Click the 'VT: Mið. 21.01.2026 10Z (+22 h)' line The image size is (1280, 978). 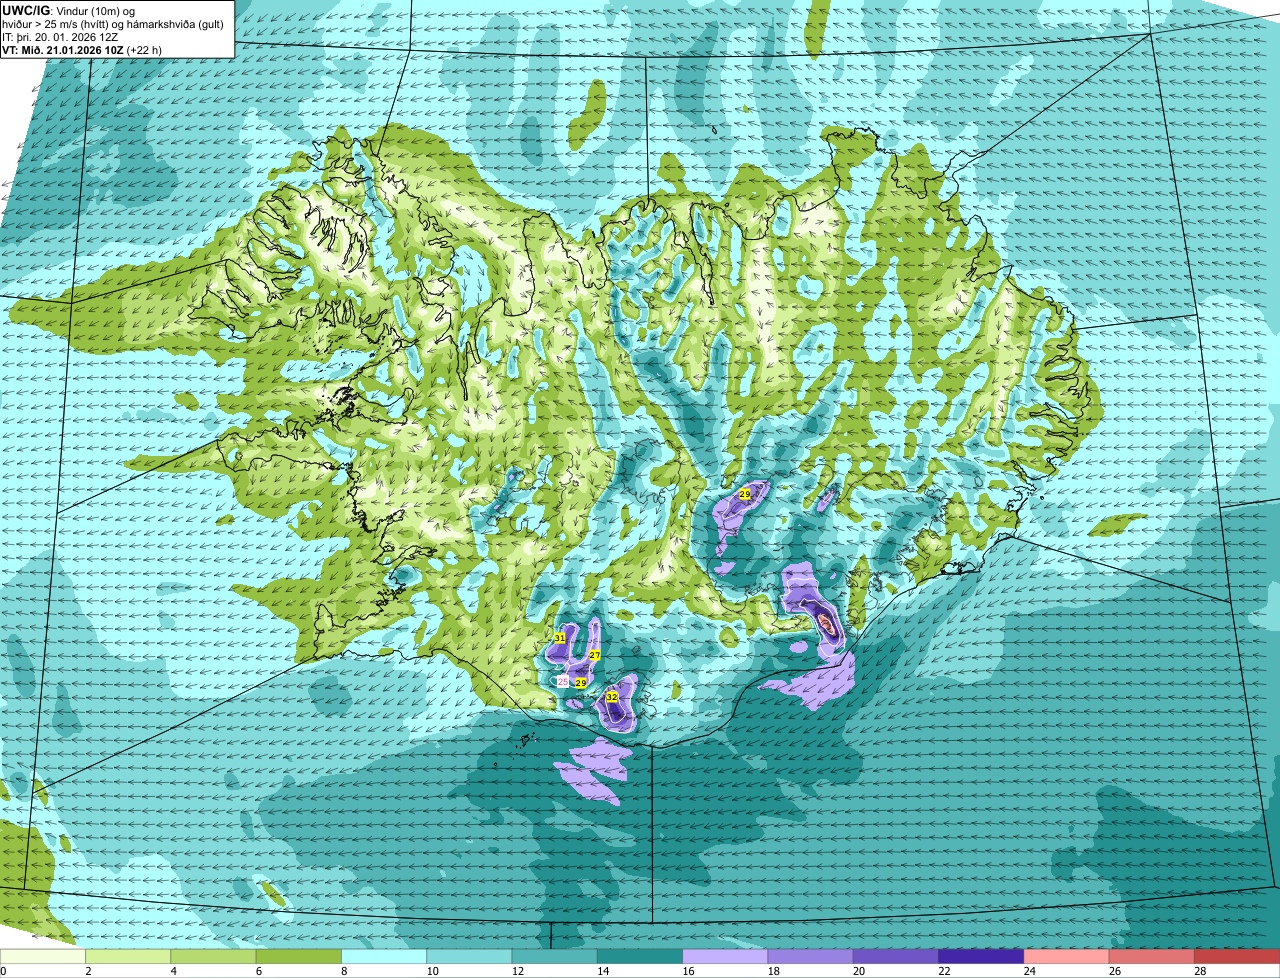[83, 50]
